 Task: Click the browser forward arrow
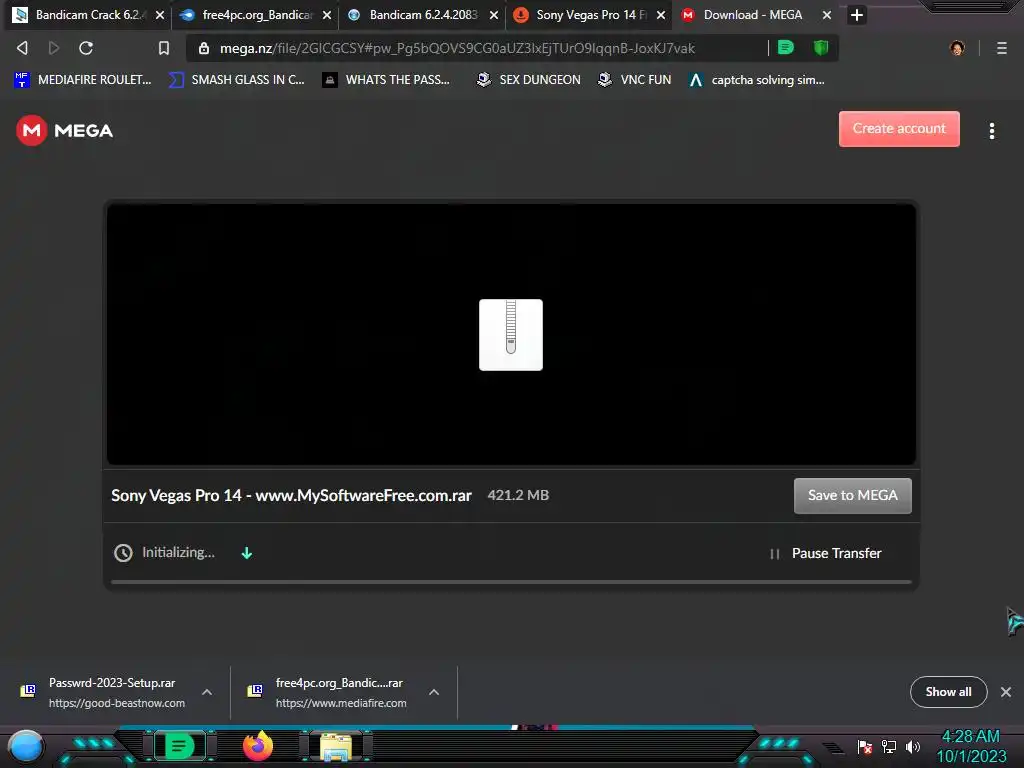[x=54, y=48]
